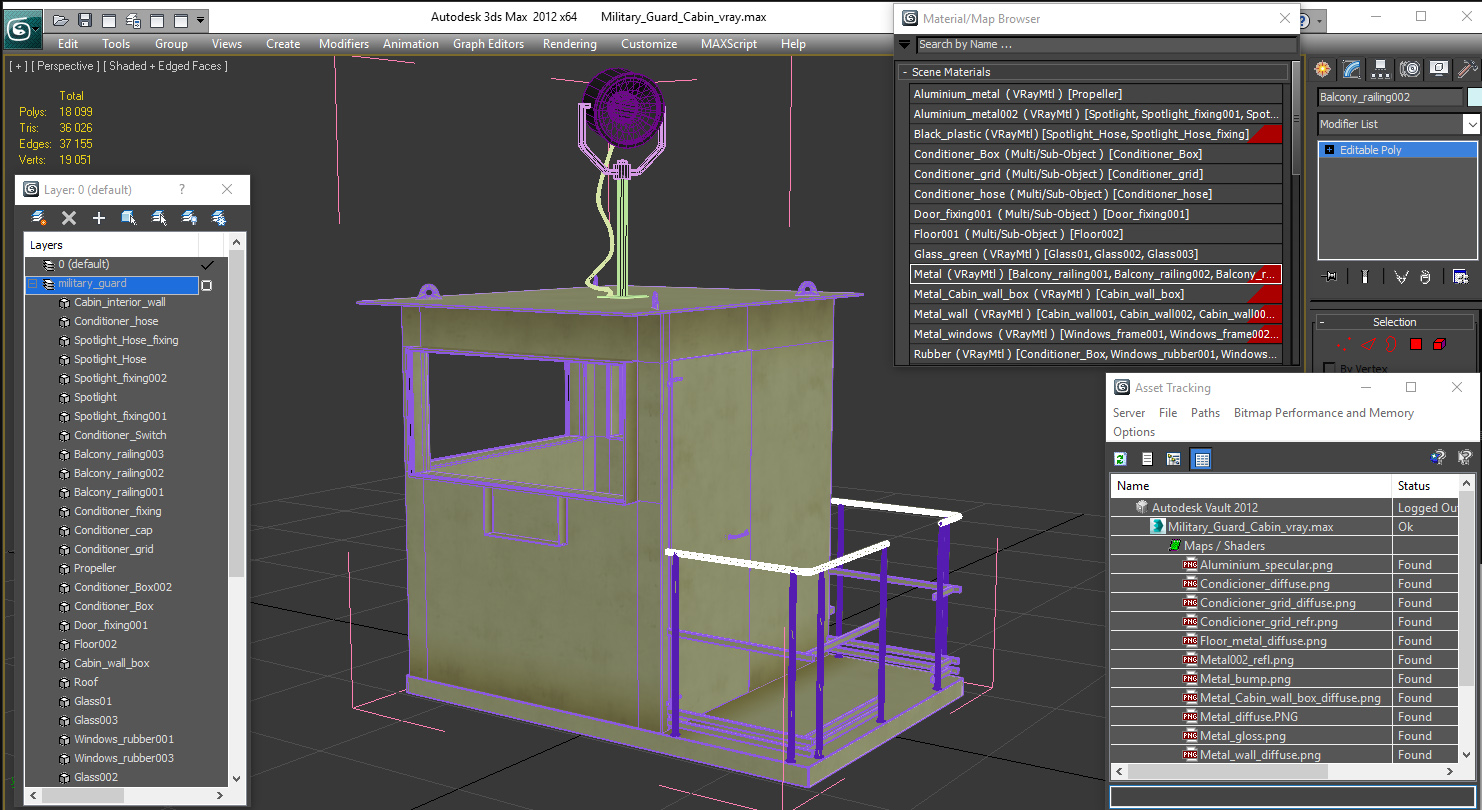Image resolution: width=1482 pixels, height=810 pixels.
Task: Click the Open File folder icon
Action: 60,20
